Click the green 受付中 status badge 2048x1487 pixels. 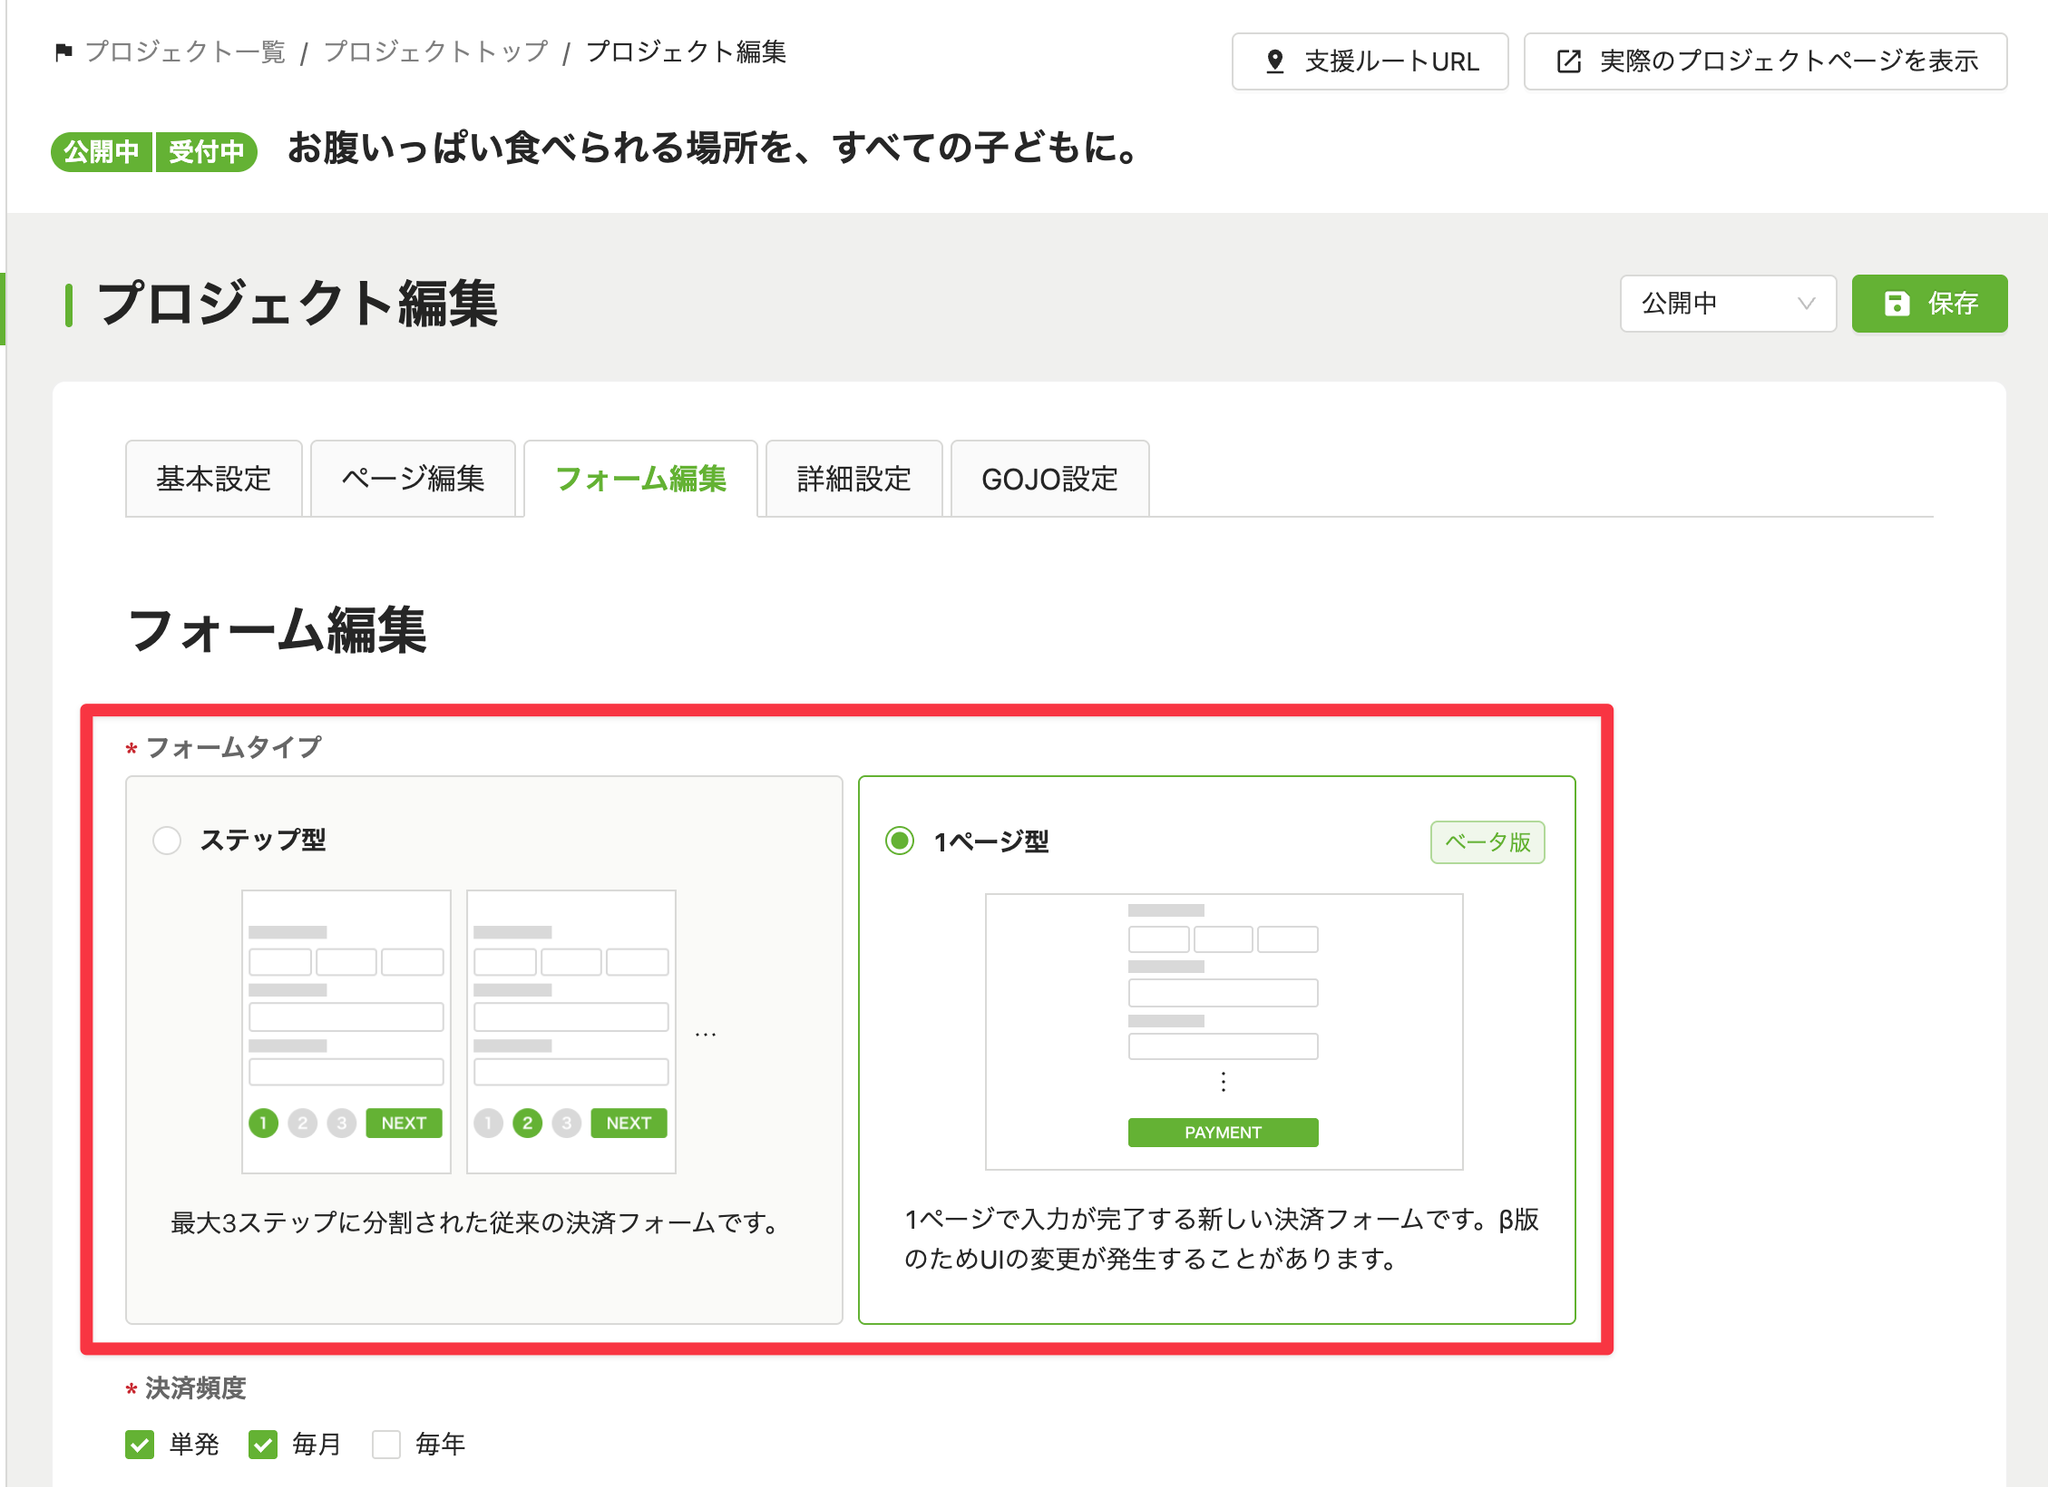(x=206, y=152)
